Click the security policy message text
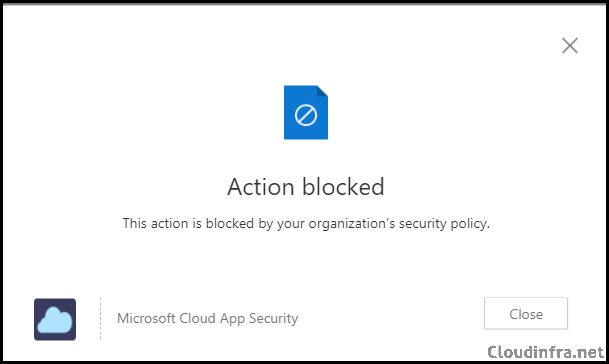The width and height of the screenshot is (609, 364). 306,224
